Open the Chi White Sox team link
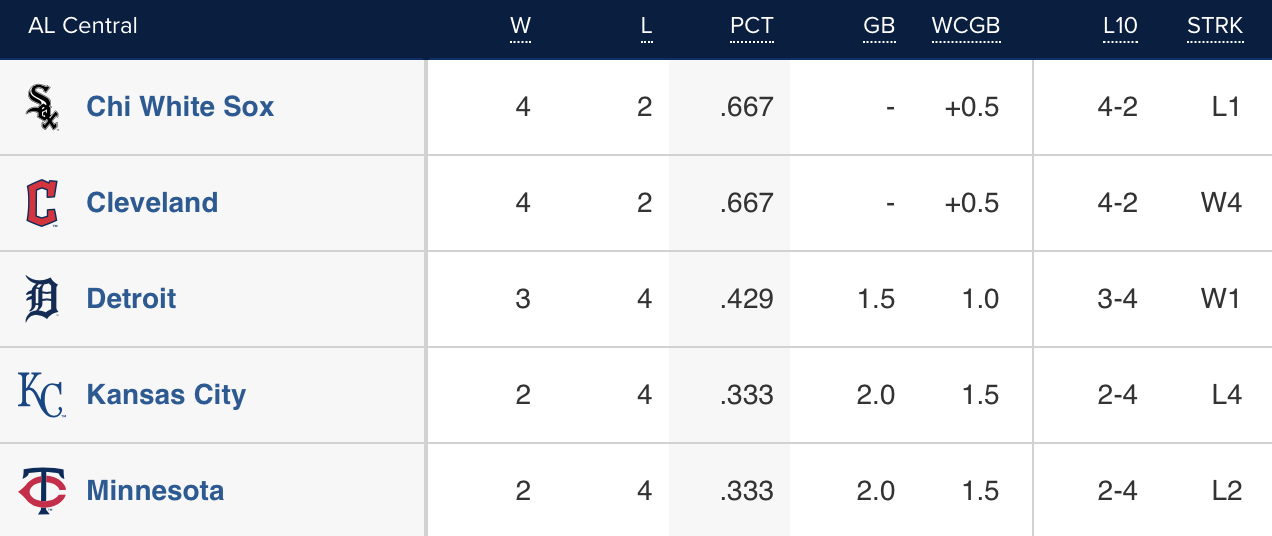 click(x=180, y=107)
